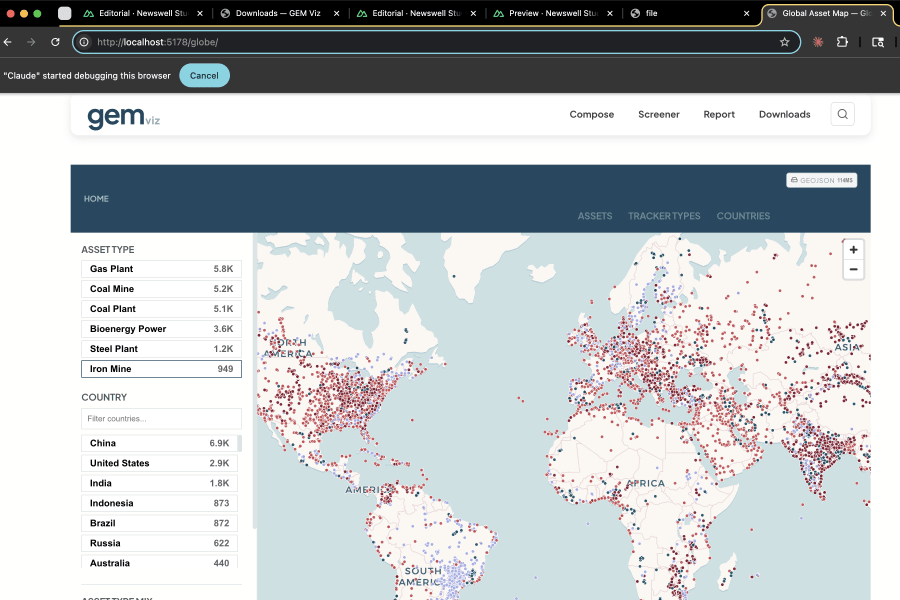Bookmark this page with the star icon
Screen dimensions: 900x600
[x=785, y=42]
